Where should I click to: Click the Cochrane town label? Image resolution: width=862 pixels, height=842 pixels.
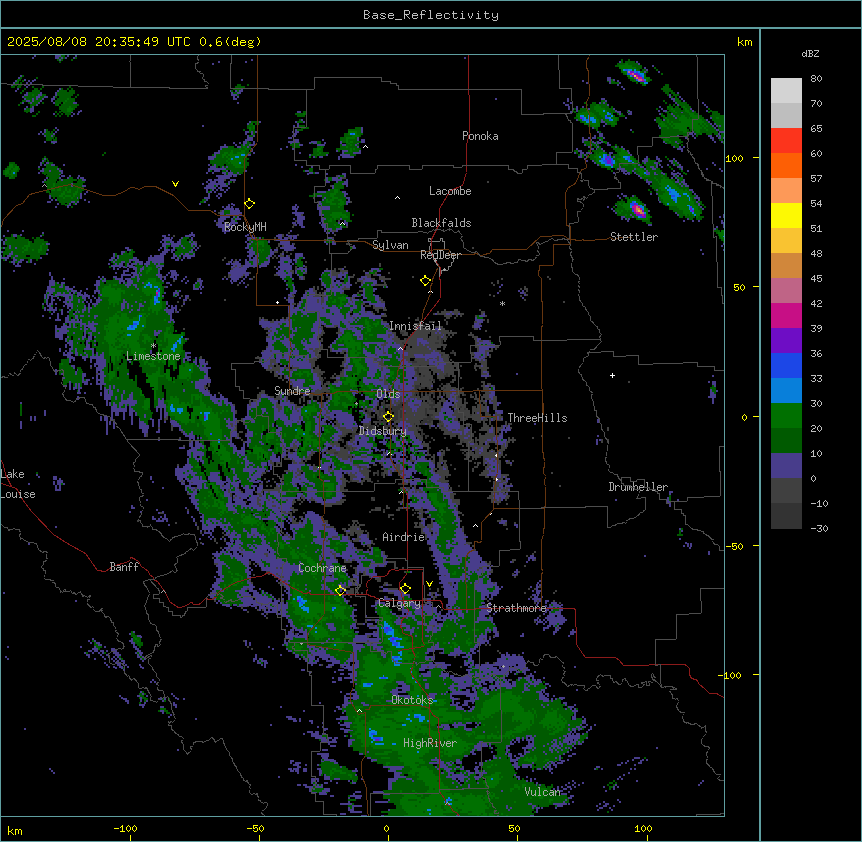pyautogui.click(x=322, y=568)
